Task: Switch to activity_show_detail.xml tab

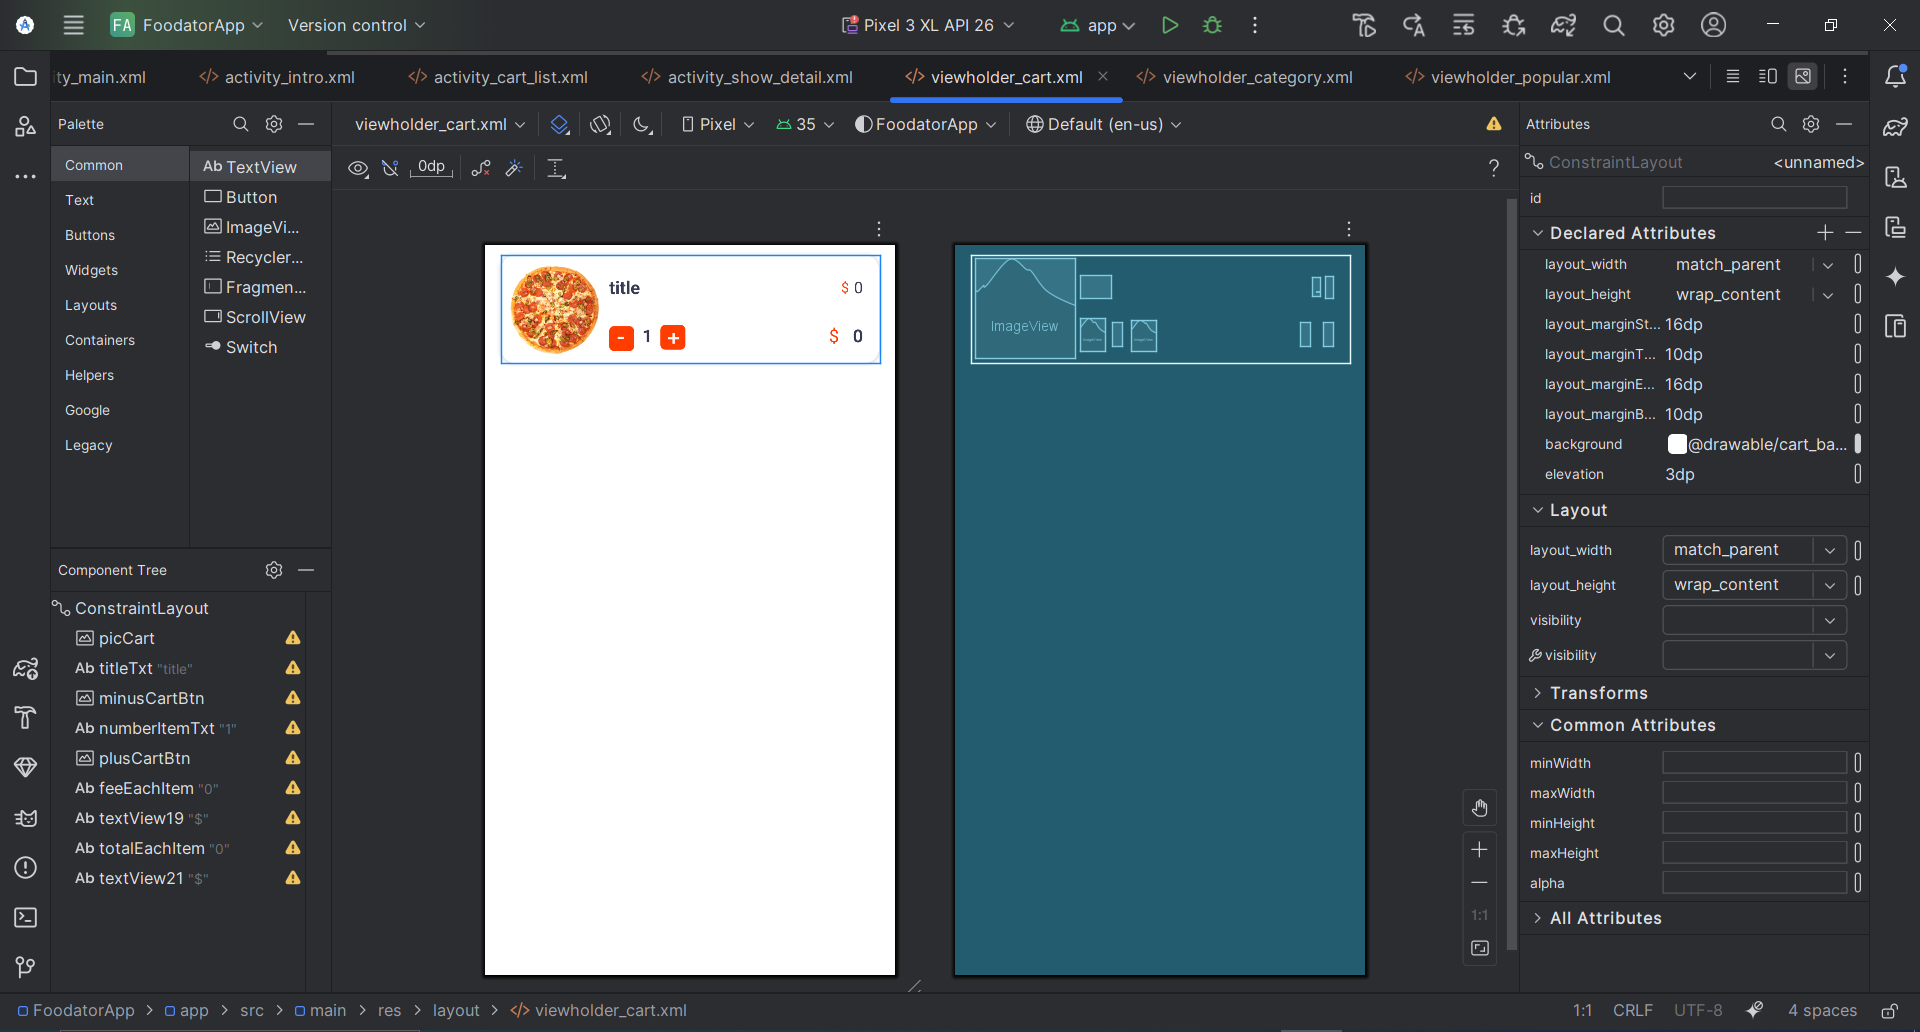Action: coord(747,77)
